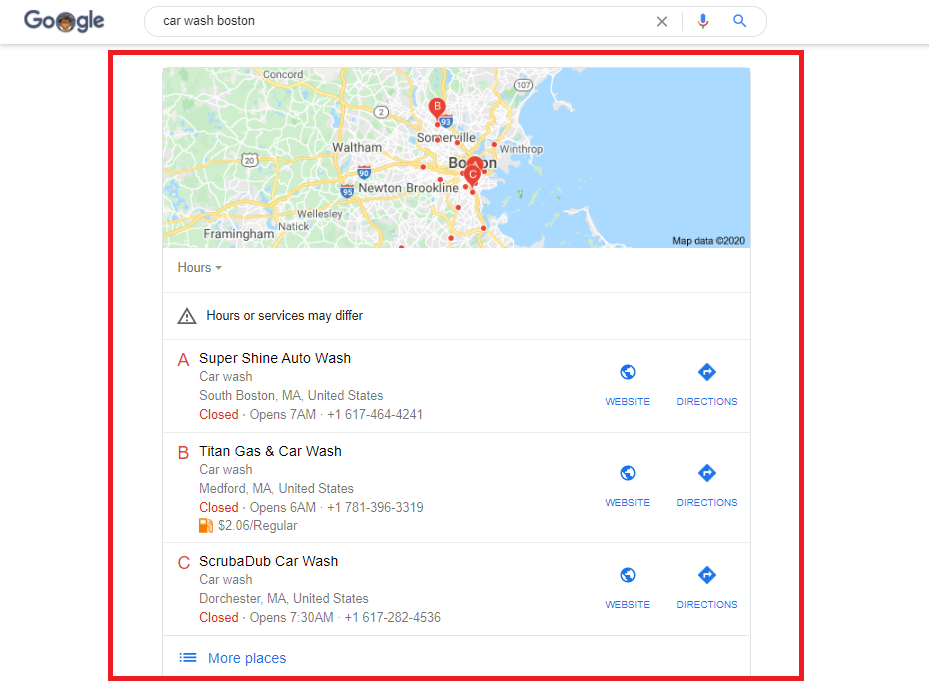Get directions to Titan Gas & Car Wash
This screenshot has width=929, height=686.
pyautogui.click(x=707, y=486)
